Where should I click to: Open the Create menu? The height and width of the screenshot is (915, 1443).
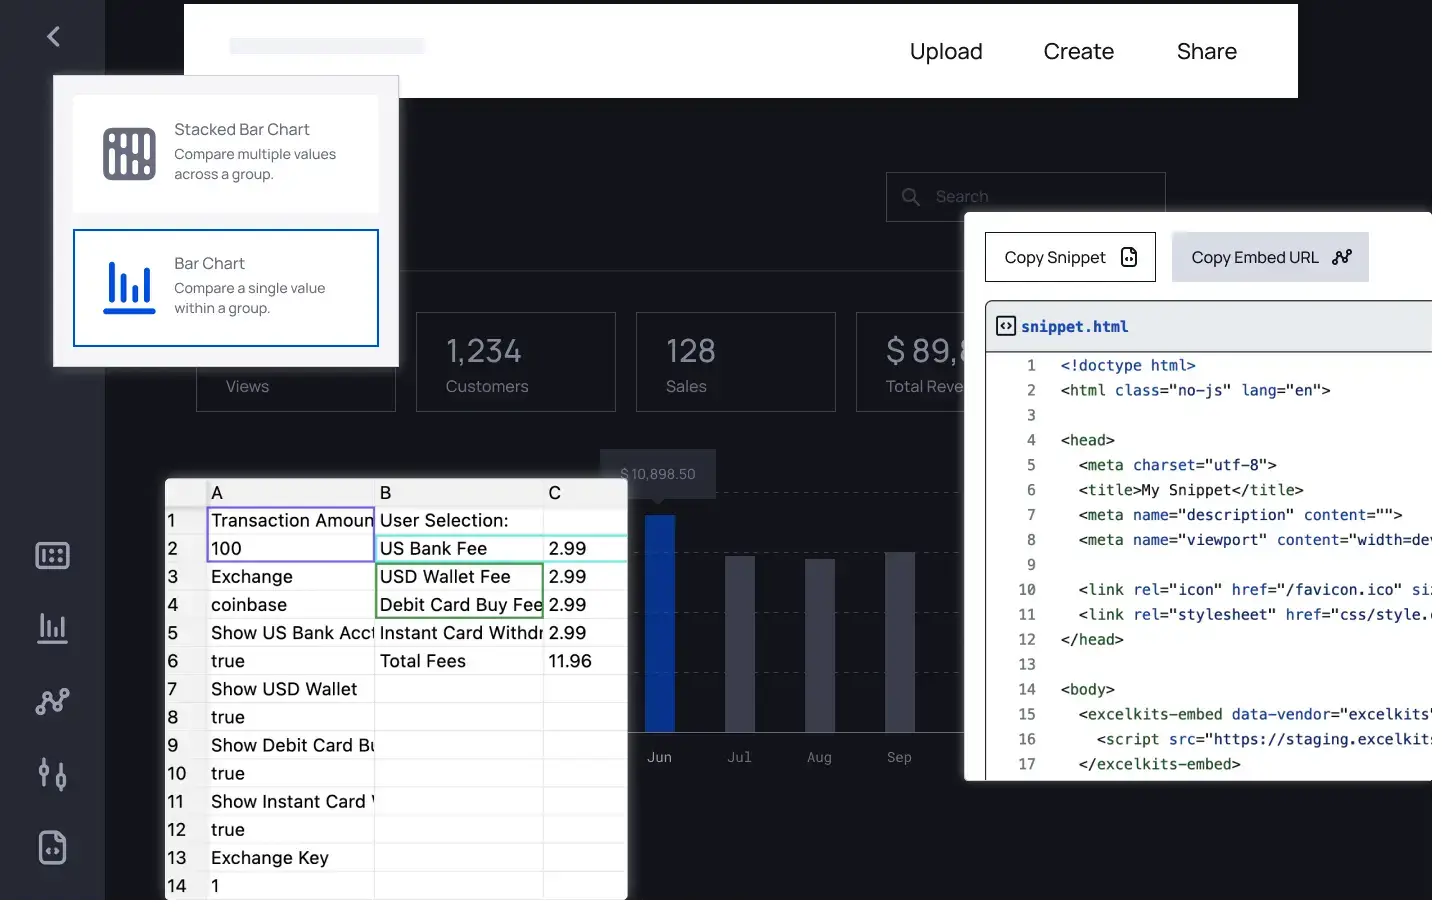1078,51
